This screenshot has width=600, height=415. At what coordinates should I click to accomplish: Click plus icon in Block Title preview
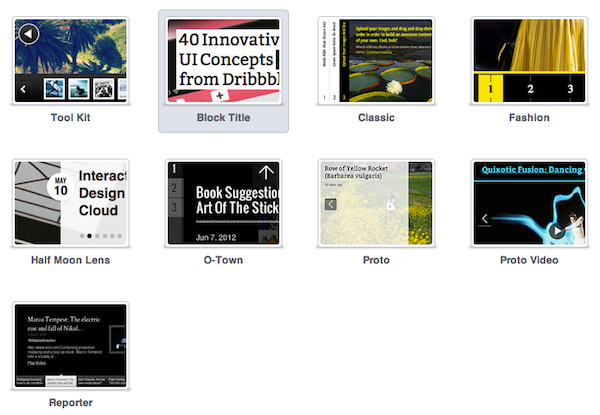(220, 95)
